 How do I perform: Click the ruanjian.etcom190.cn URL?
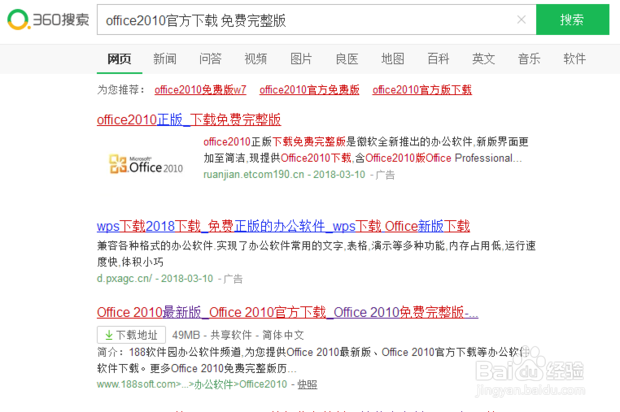click(254, 174)
